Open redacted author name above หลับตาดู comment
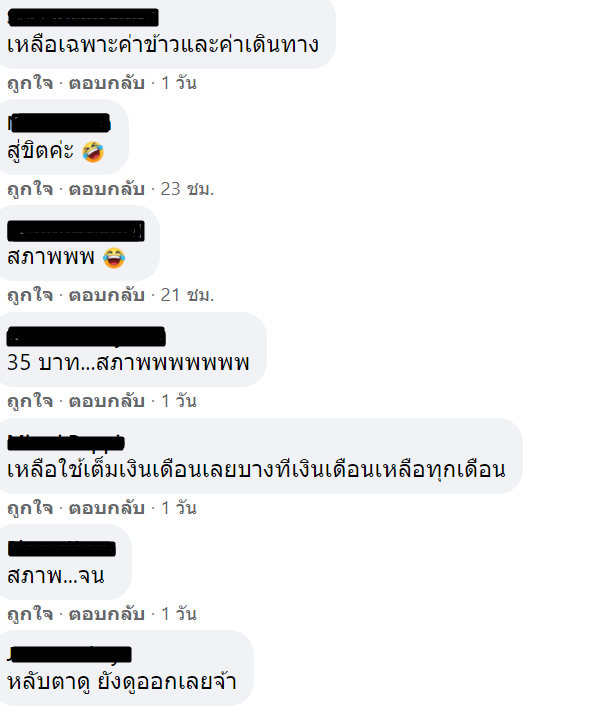Image resolution: width=601 pixels, height=707 pixels. pos(69,654)
